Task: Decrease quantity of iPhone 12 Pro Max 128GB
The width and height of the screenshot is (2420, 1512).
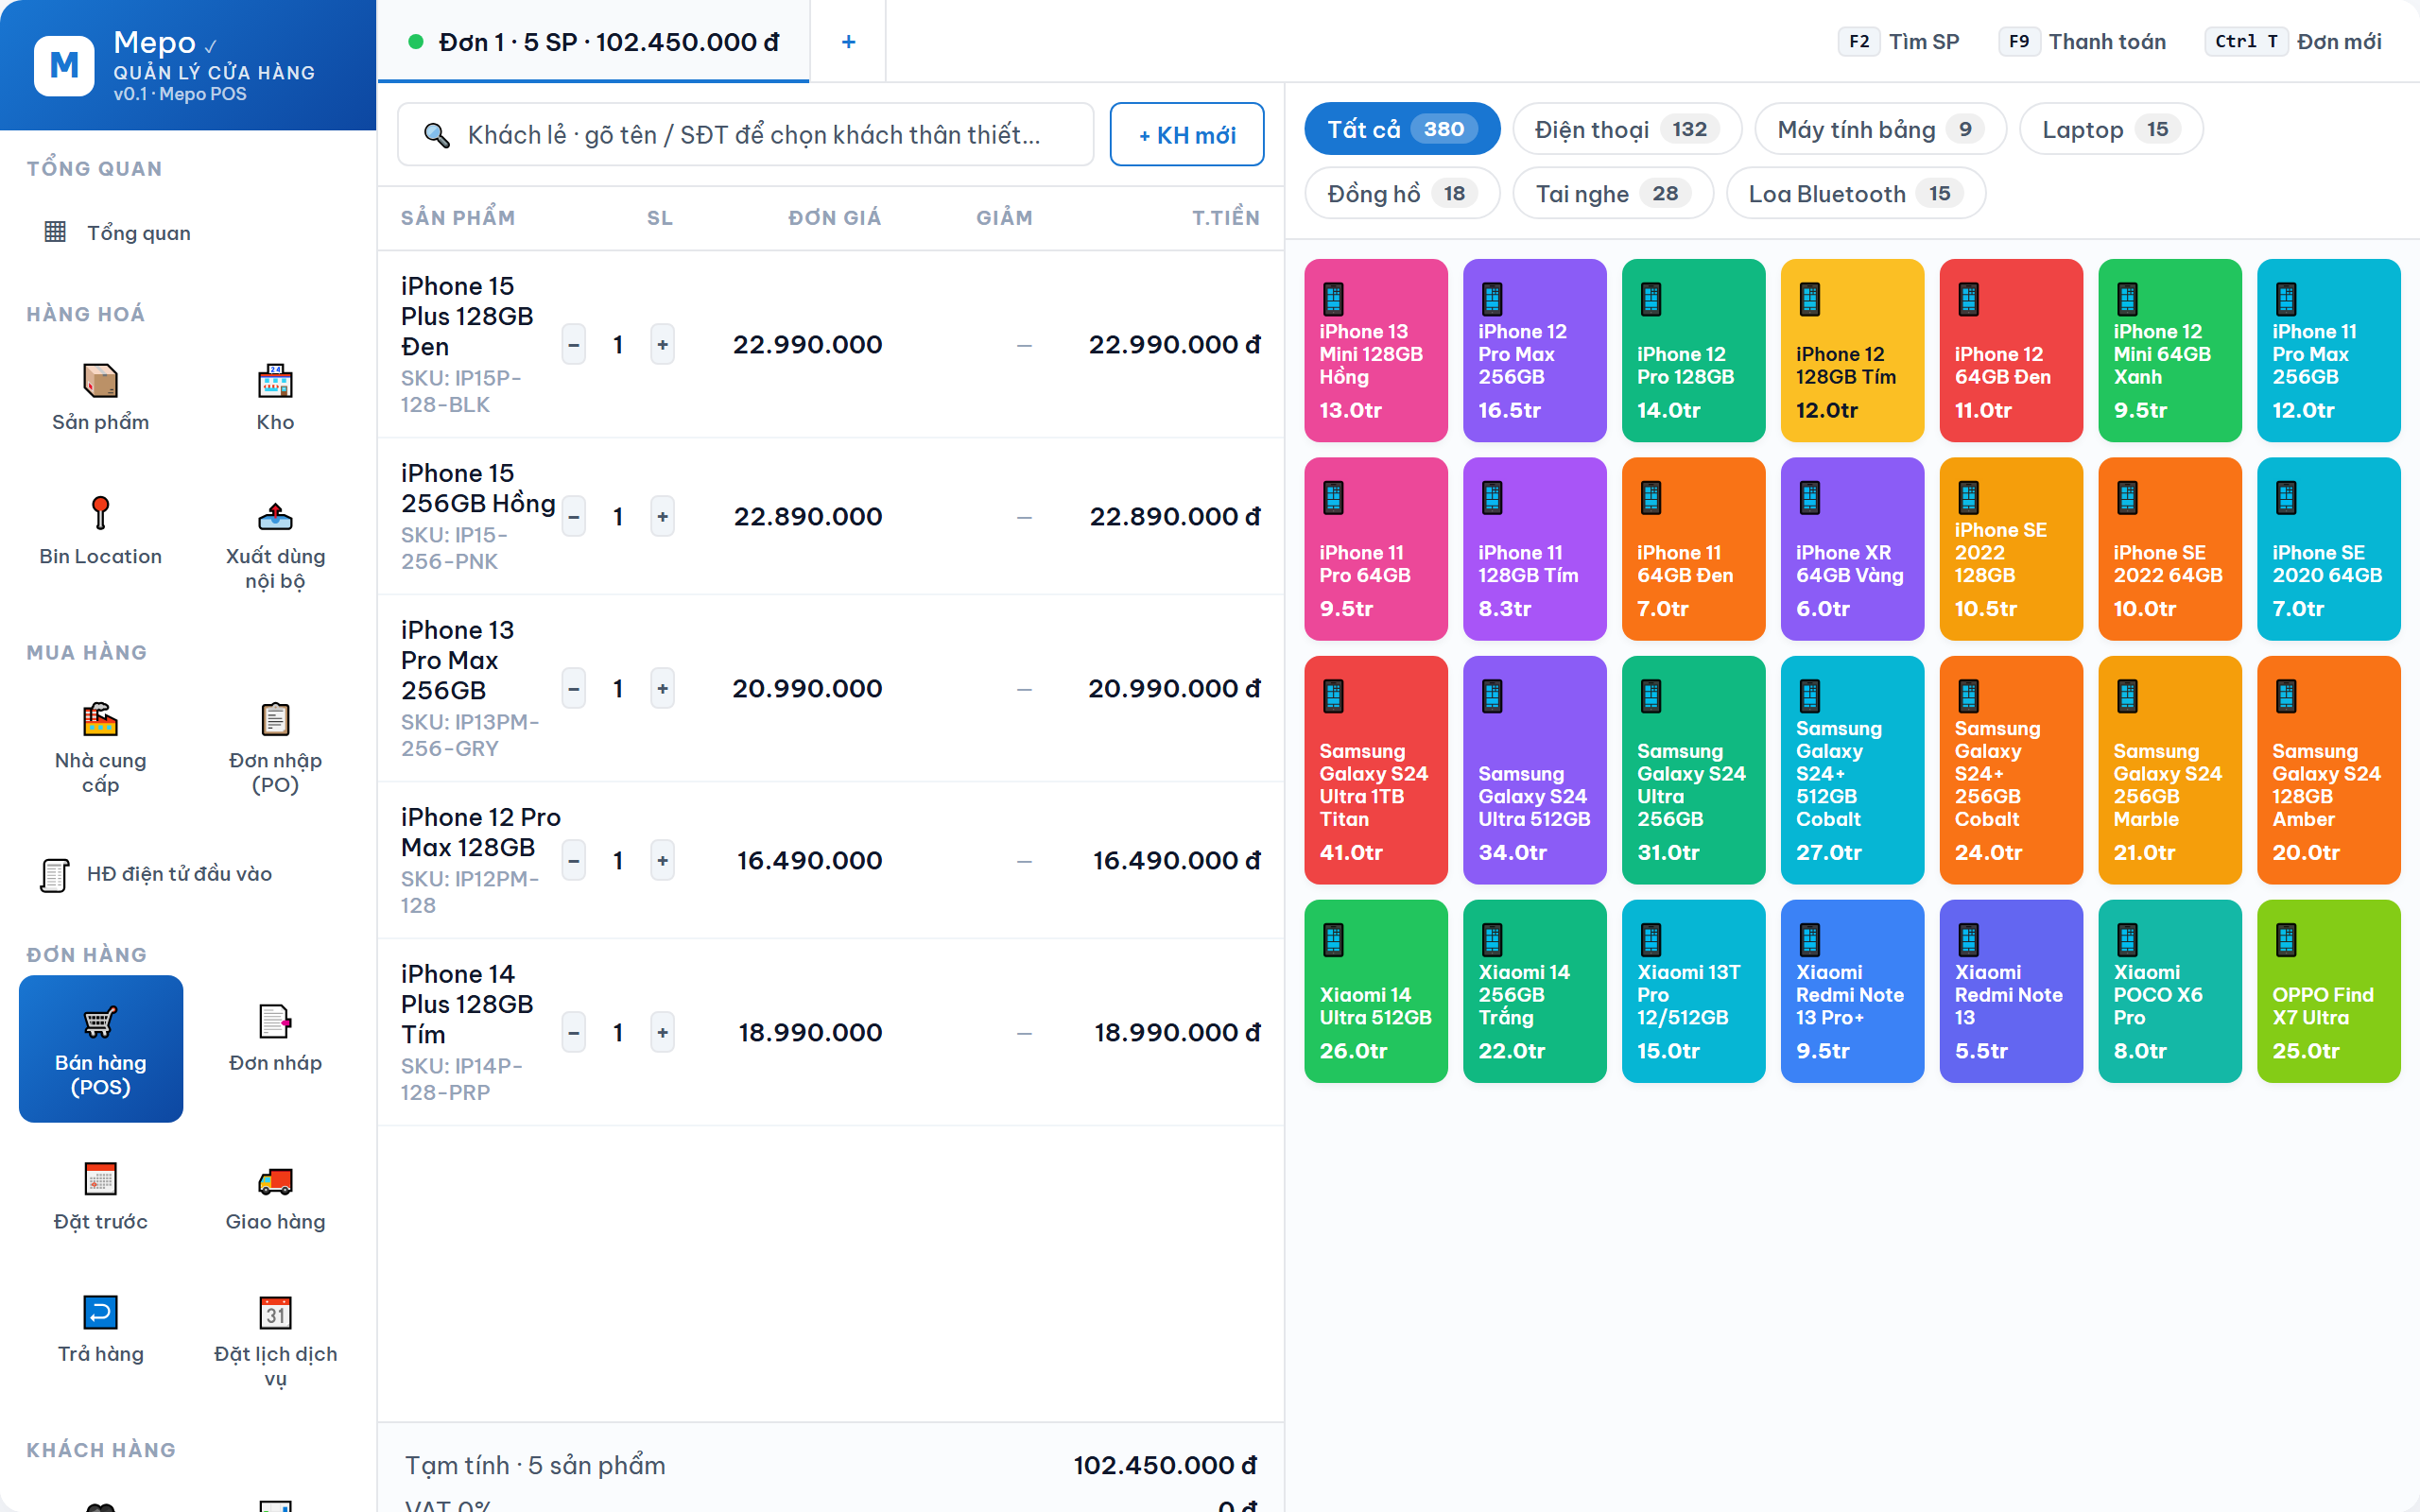Action: coord(573,861)
